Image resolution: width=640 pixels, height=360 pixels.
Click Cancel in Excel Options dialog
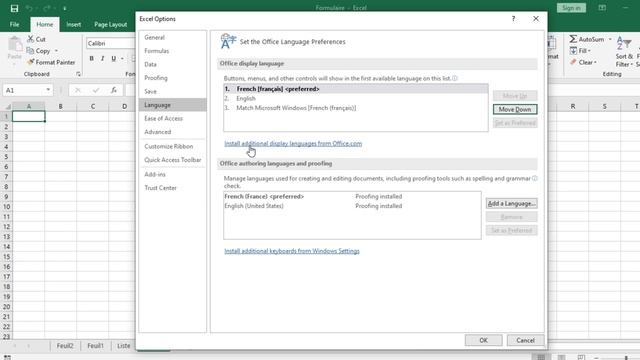[x=525, y=340]
